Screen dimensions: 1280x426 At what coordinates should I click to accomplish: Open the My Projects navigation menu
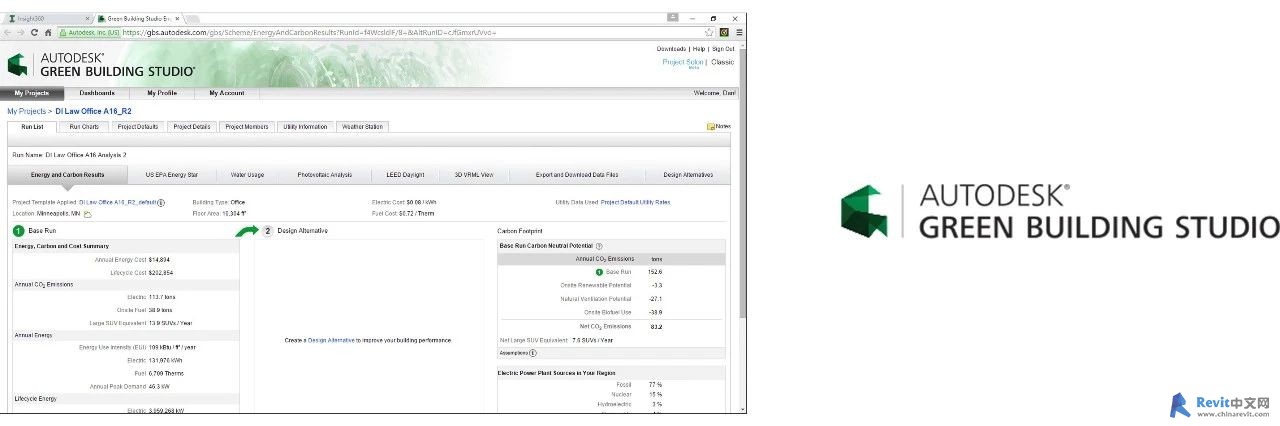31,93
